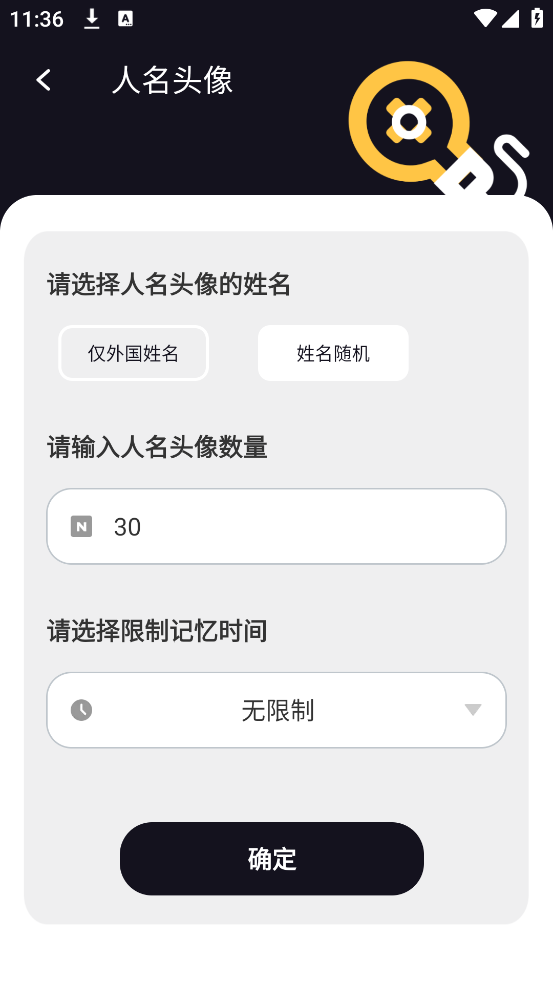Expand the dropdown arrow beside 无限制
Viewport: 553px width, 983px height.
click(473, 710)
